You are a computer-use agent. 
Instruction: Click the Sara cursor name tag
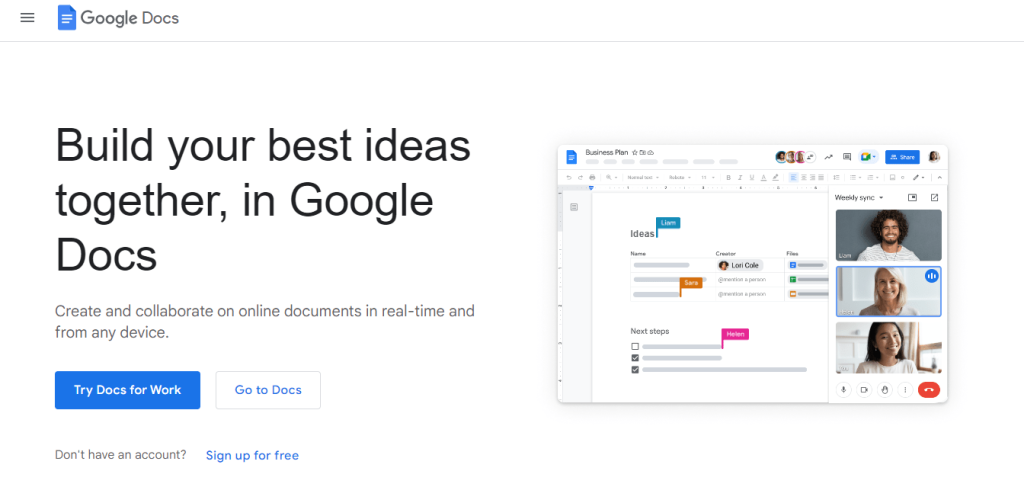[691, 283]
